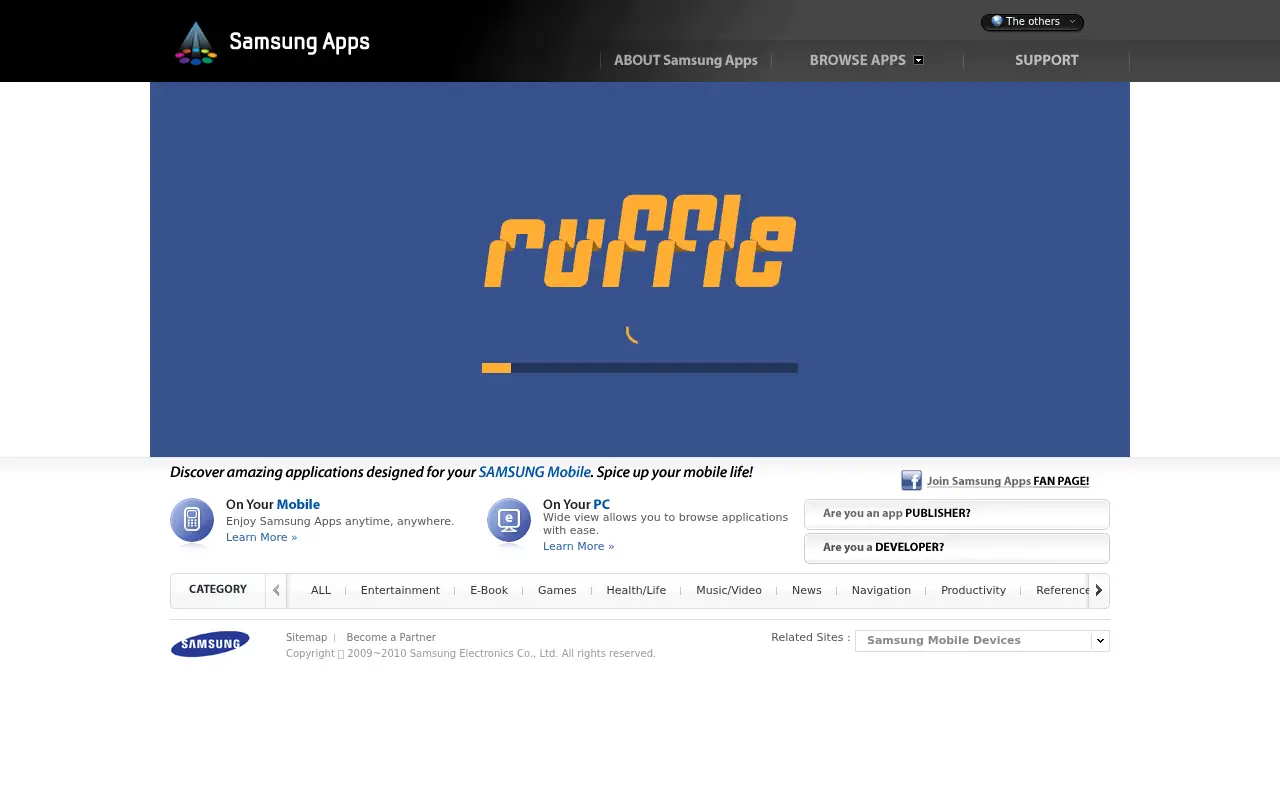Click the On Your PC monitor icon
The height and width of the screenshot is (800, 1280).
tap(509, 521)
